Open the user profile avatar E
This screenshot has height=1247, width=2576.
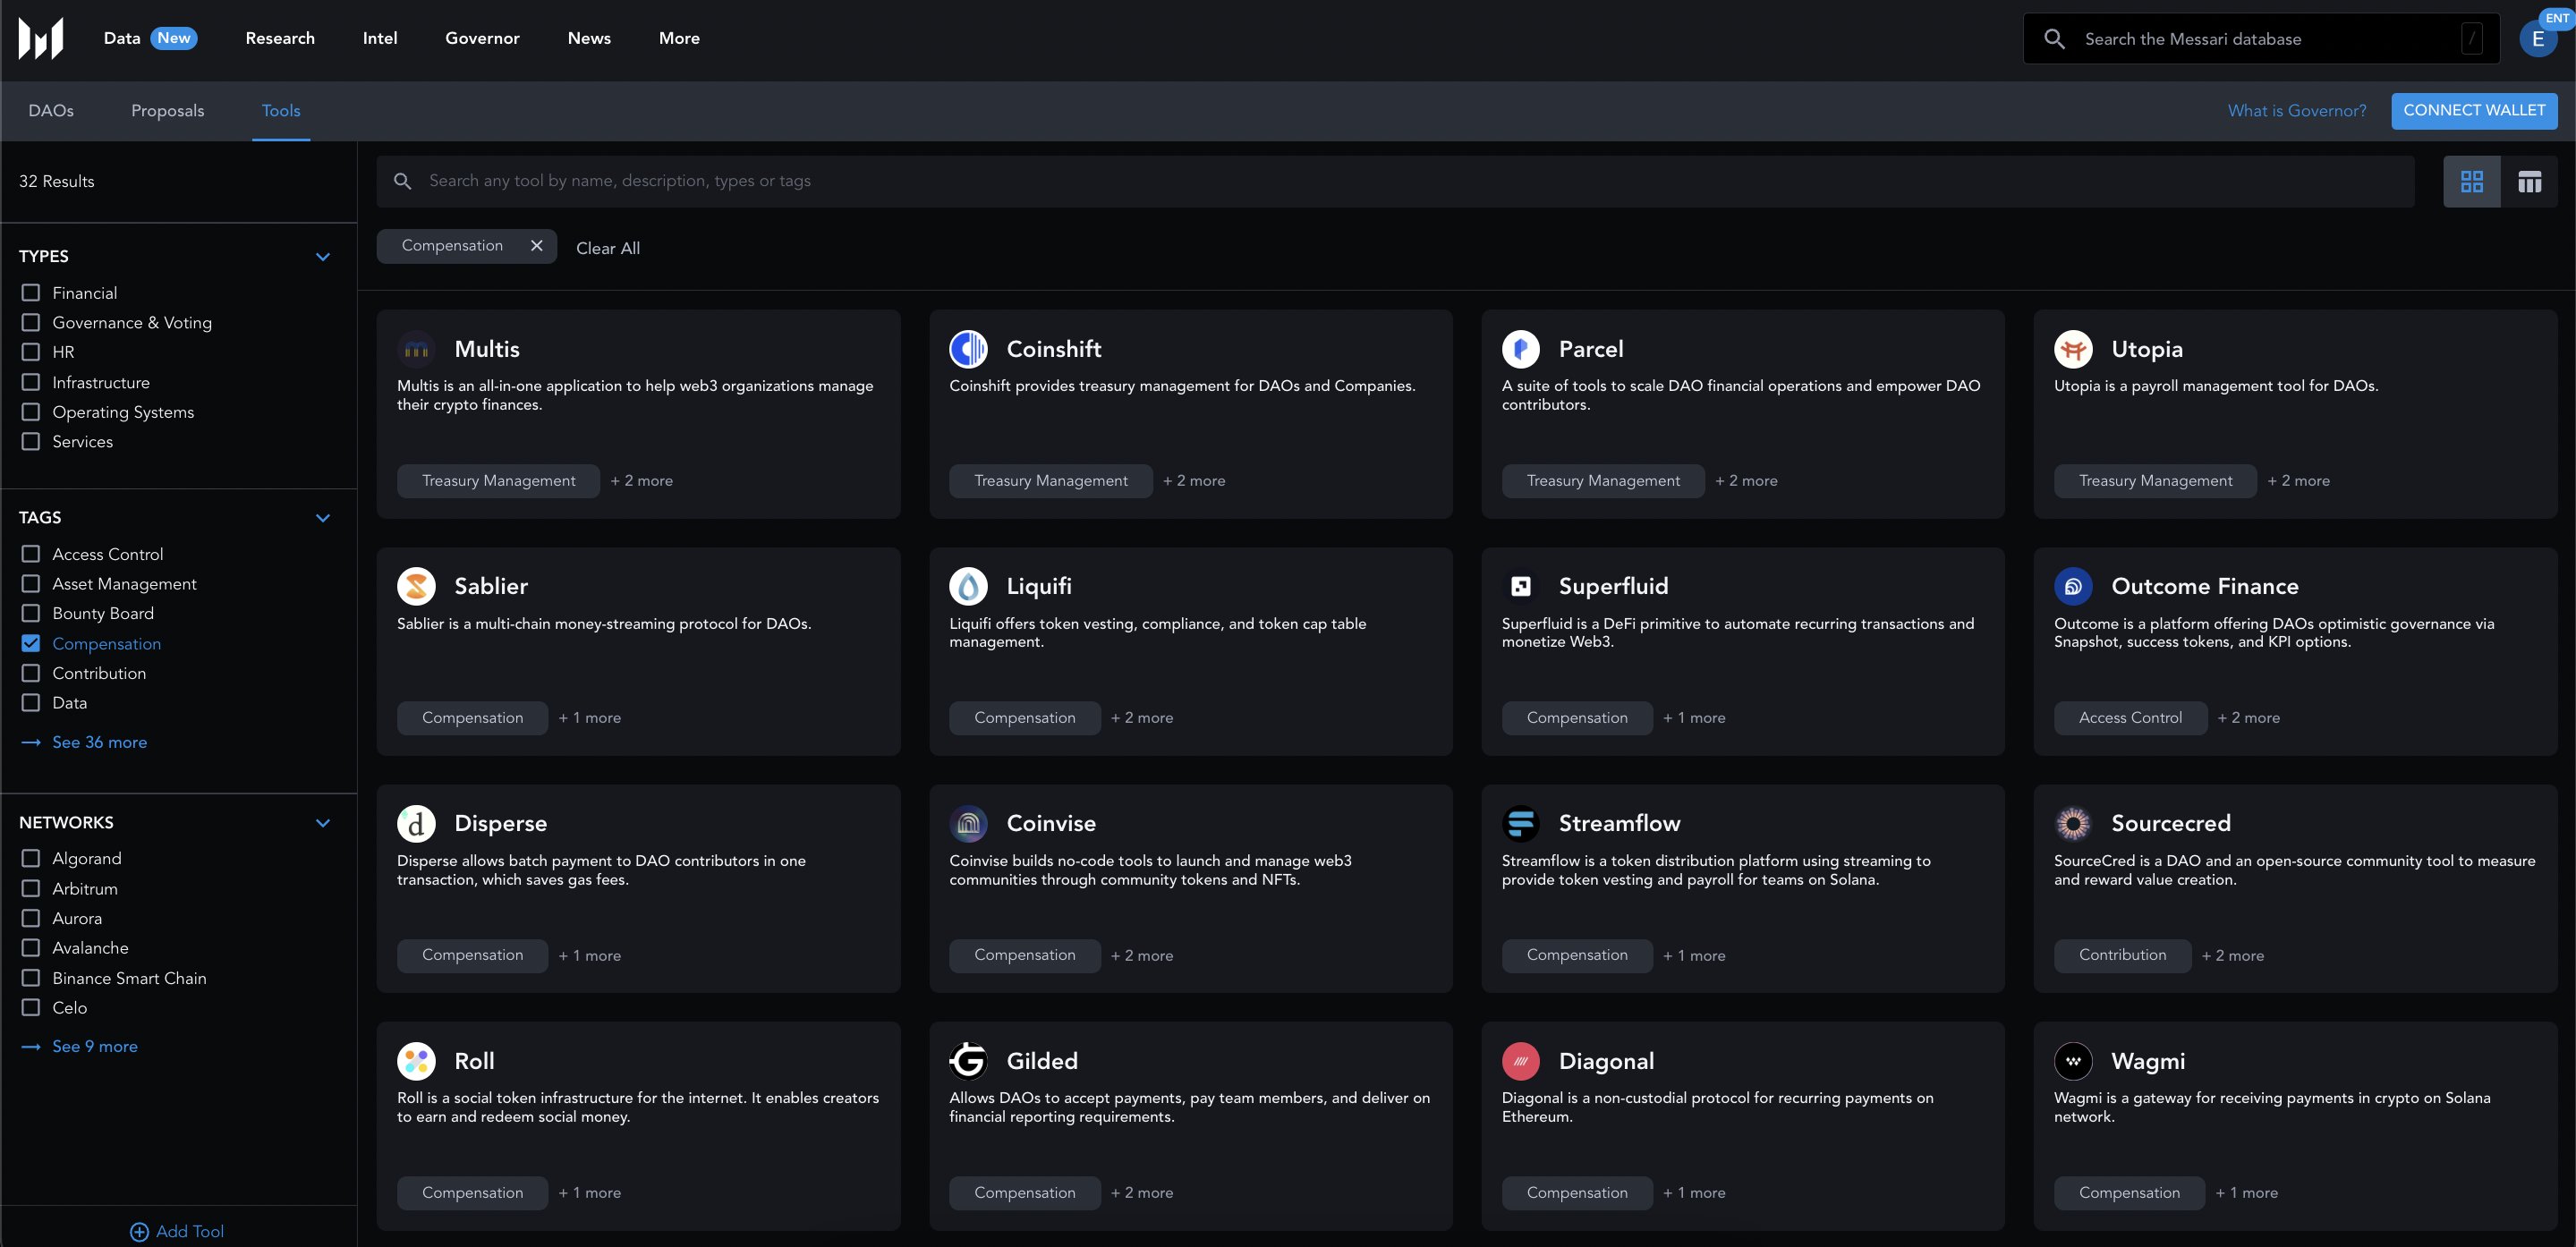(2537, 39)
